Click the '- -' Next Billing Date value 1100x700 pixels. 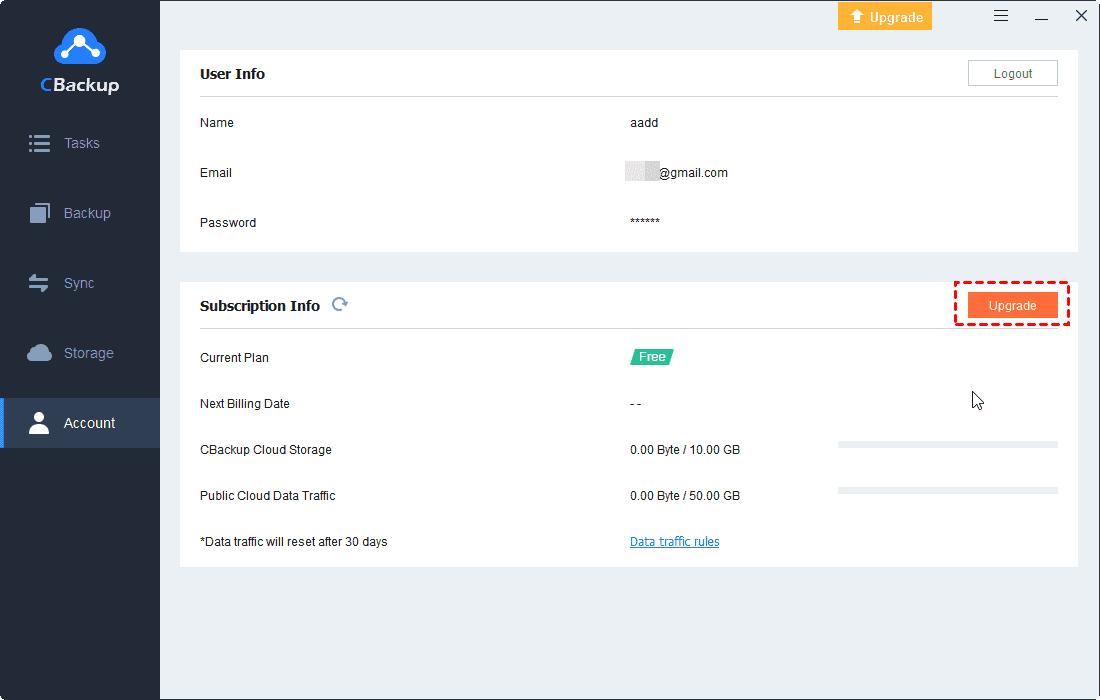[x=636, y=404]
